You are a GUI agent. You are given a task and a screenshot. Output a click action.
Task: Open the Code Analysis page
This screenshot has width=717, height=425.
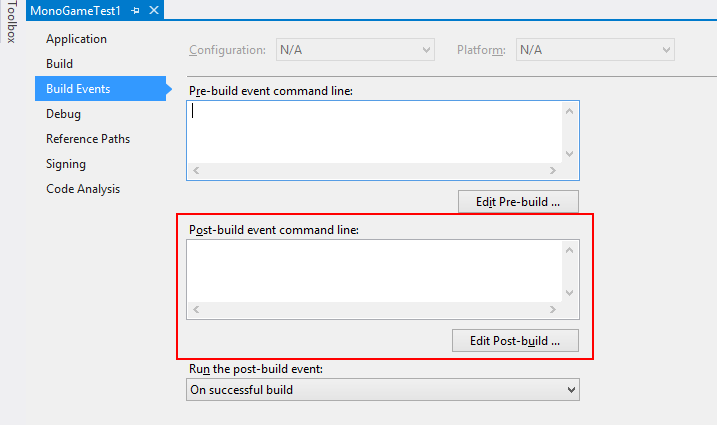[83, 189]
